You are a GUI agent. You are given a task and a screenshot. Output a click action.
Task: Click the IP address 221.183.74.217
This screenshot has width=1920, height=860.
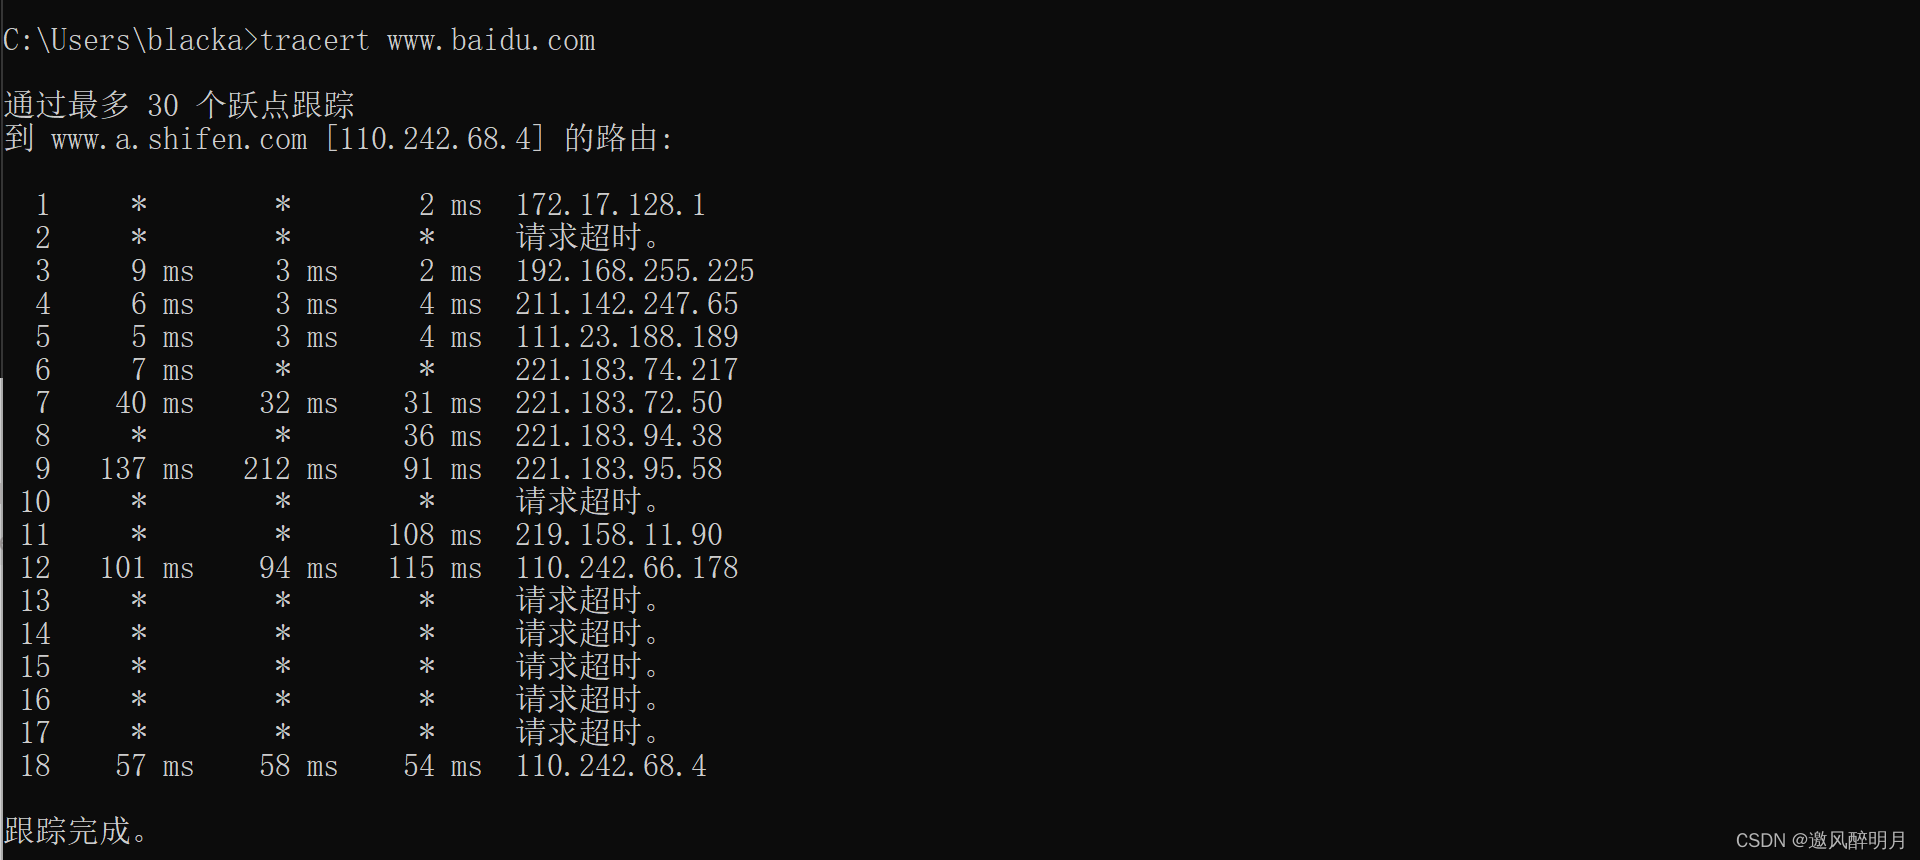coord(626,370)
